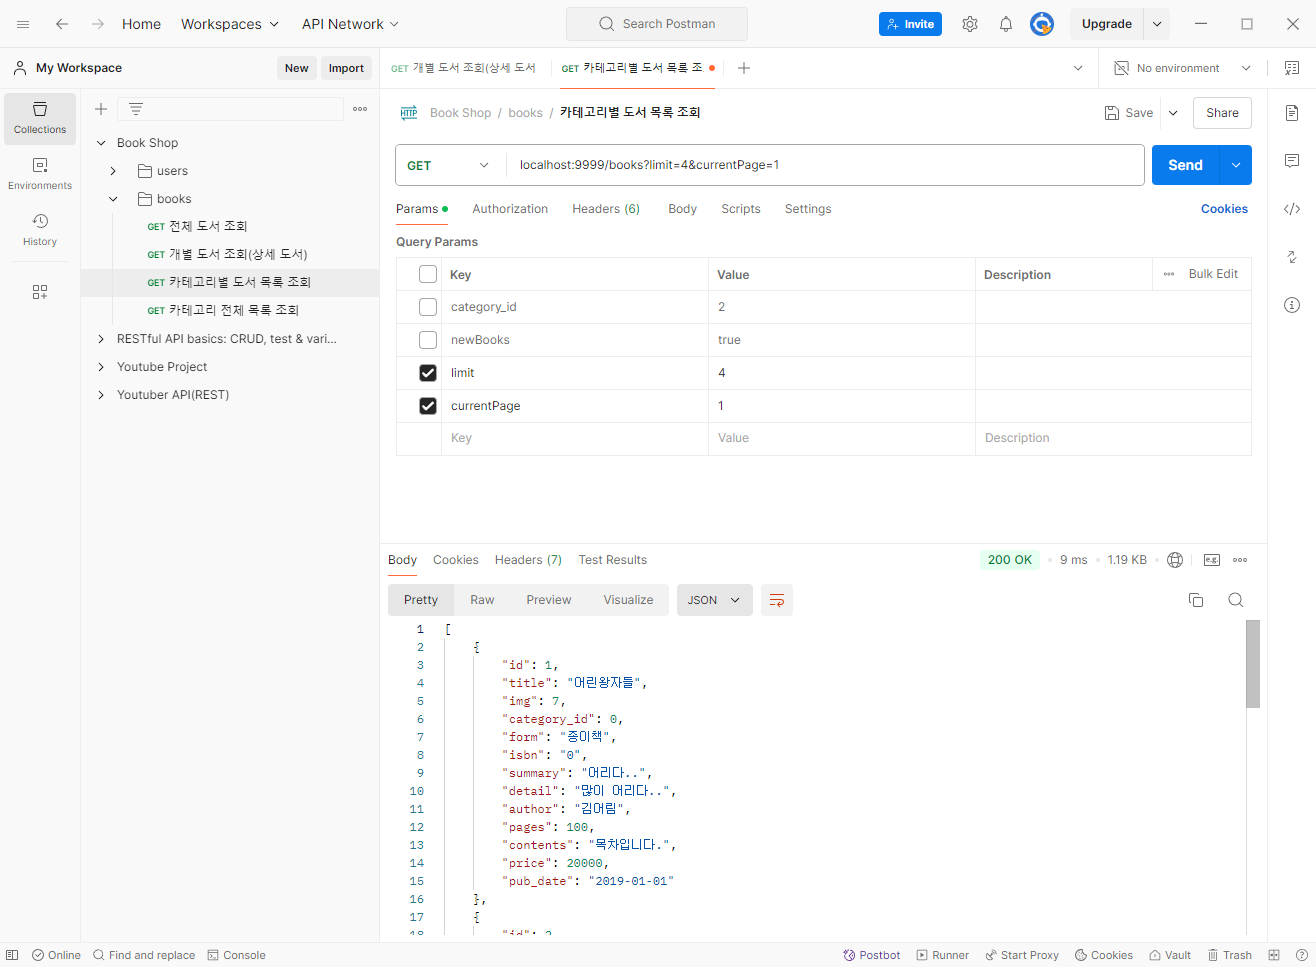Open the Comments right sidebar icon

click(x=1292, y=160)
